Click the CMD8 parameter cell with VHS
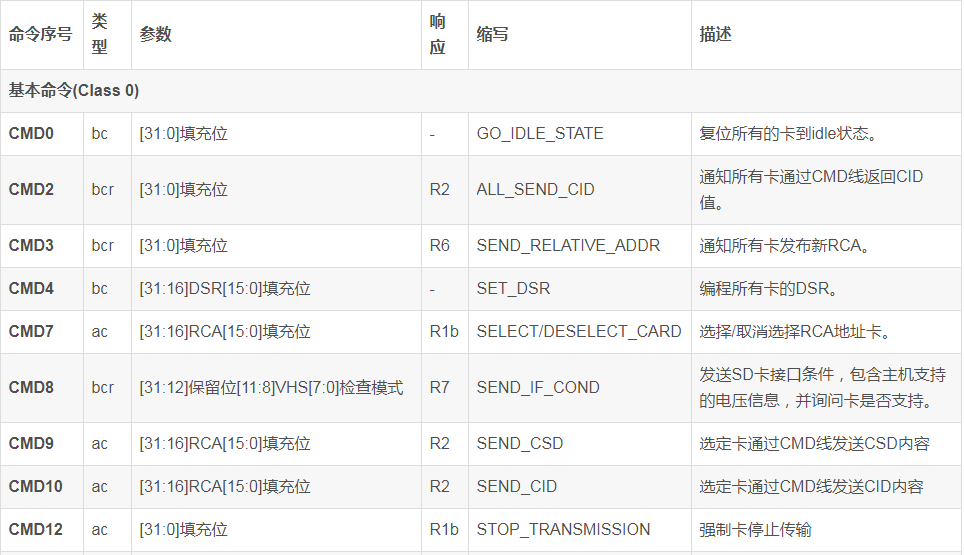The height and width of the screenshot is (555, 964). pyautogui.click(x=271, y=387)
